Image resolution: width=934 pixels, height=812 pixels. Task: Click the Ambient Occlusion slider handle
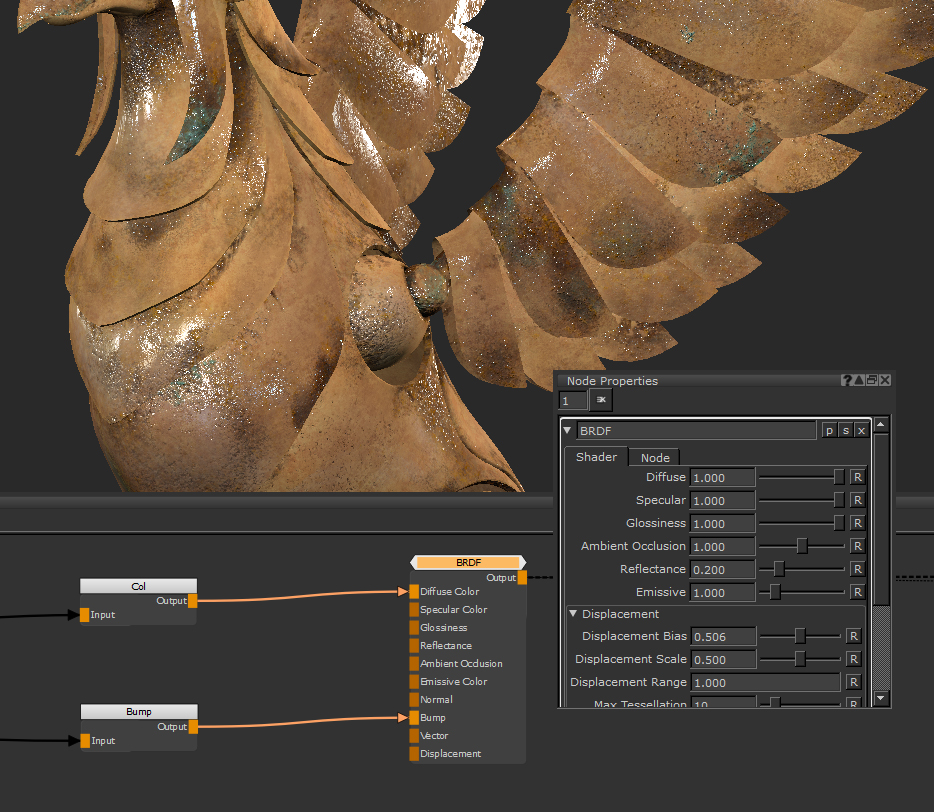click(802, 546)
